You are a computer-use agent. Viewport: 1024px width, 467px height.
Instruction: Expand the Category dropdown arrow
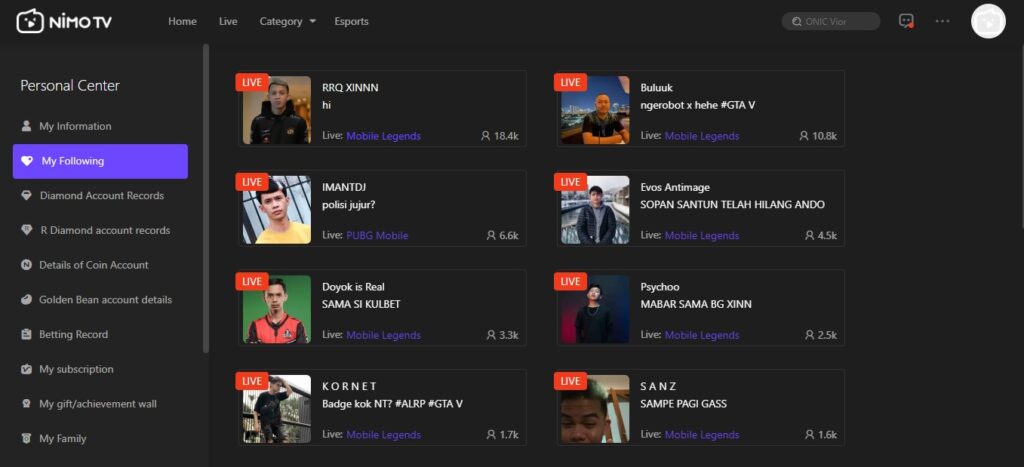coord(313,22)
